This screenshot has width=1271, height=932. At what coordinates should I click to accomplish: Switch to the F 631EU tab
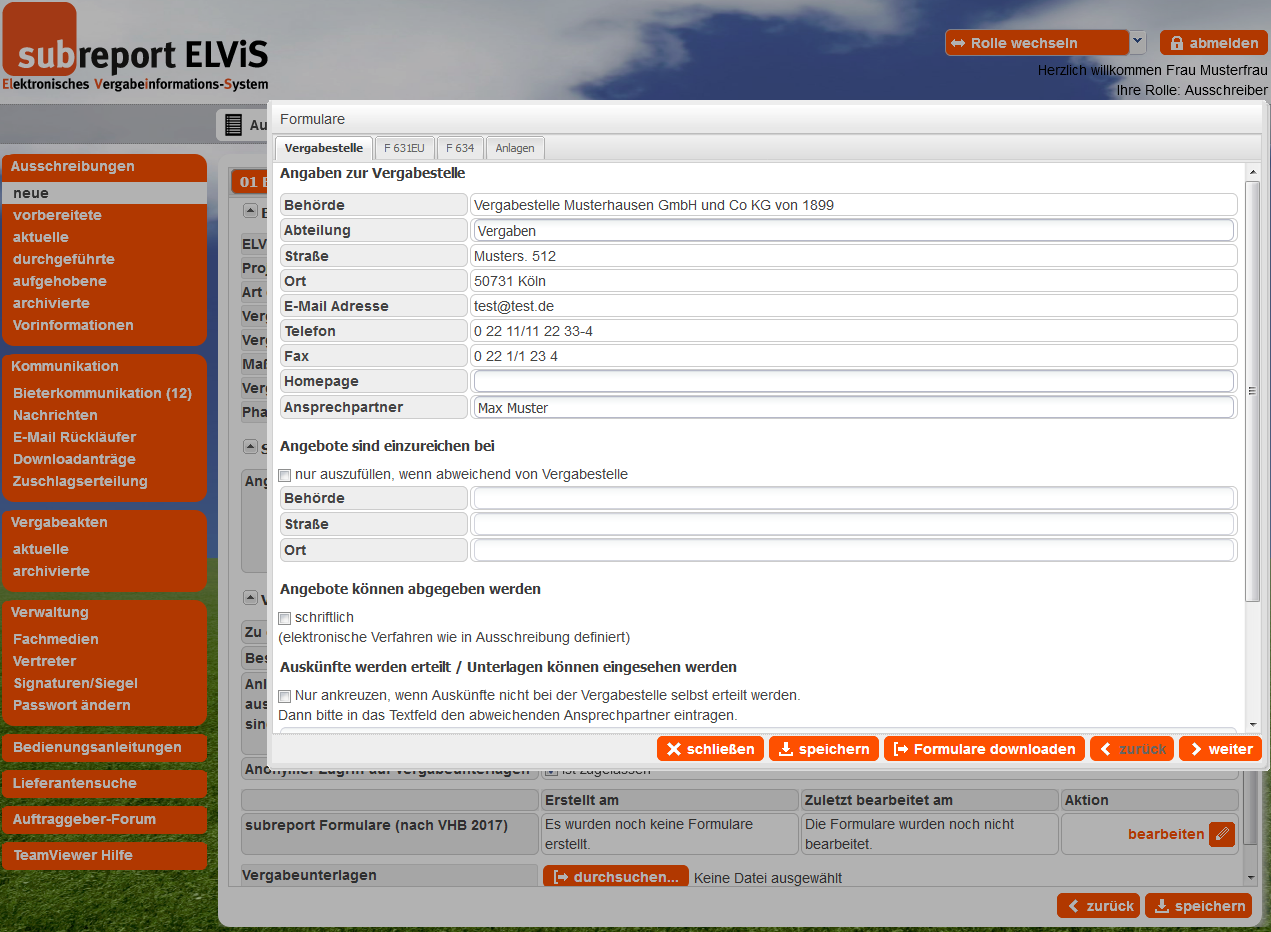pos(404,148)
